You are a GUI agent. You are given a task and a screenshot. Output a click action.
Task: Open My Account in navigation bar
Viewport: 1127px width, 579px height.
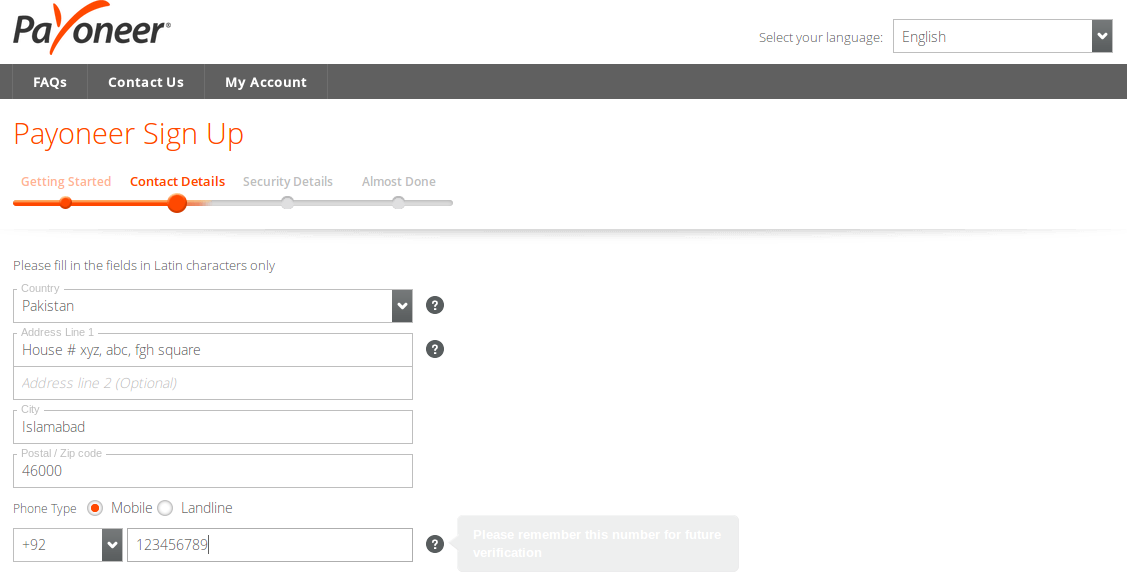(266, 82)
